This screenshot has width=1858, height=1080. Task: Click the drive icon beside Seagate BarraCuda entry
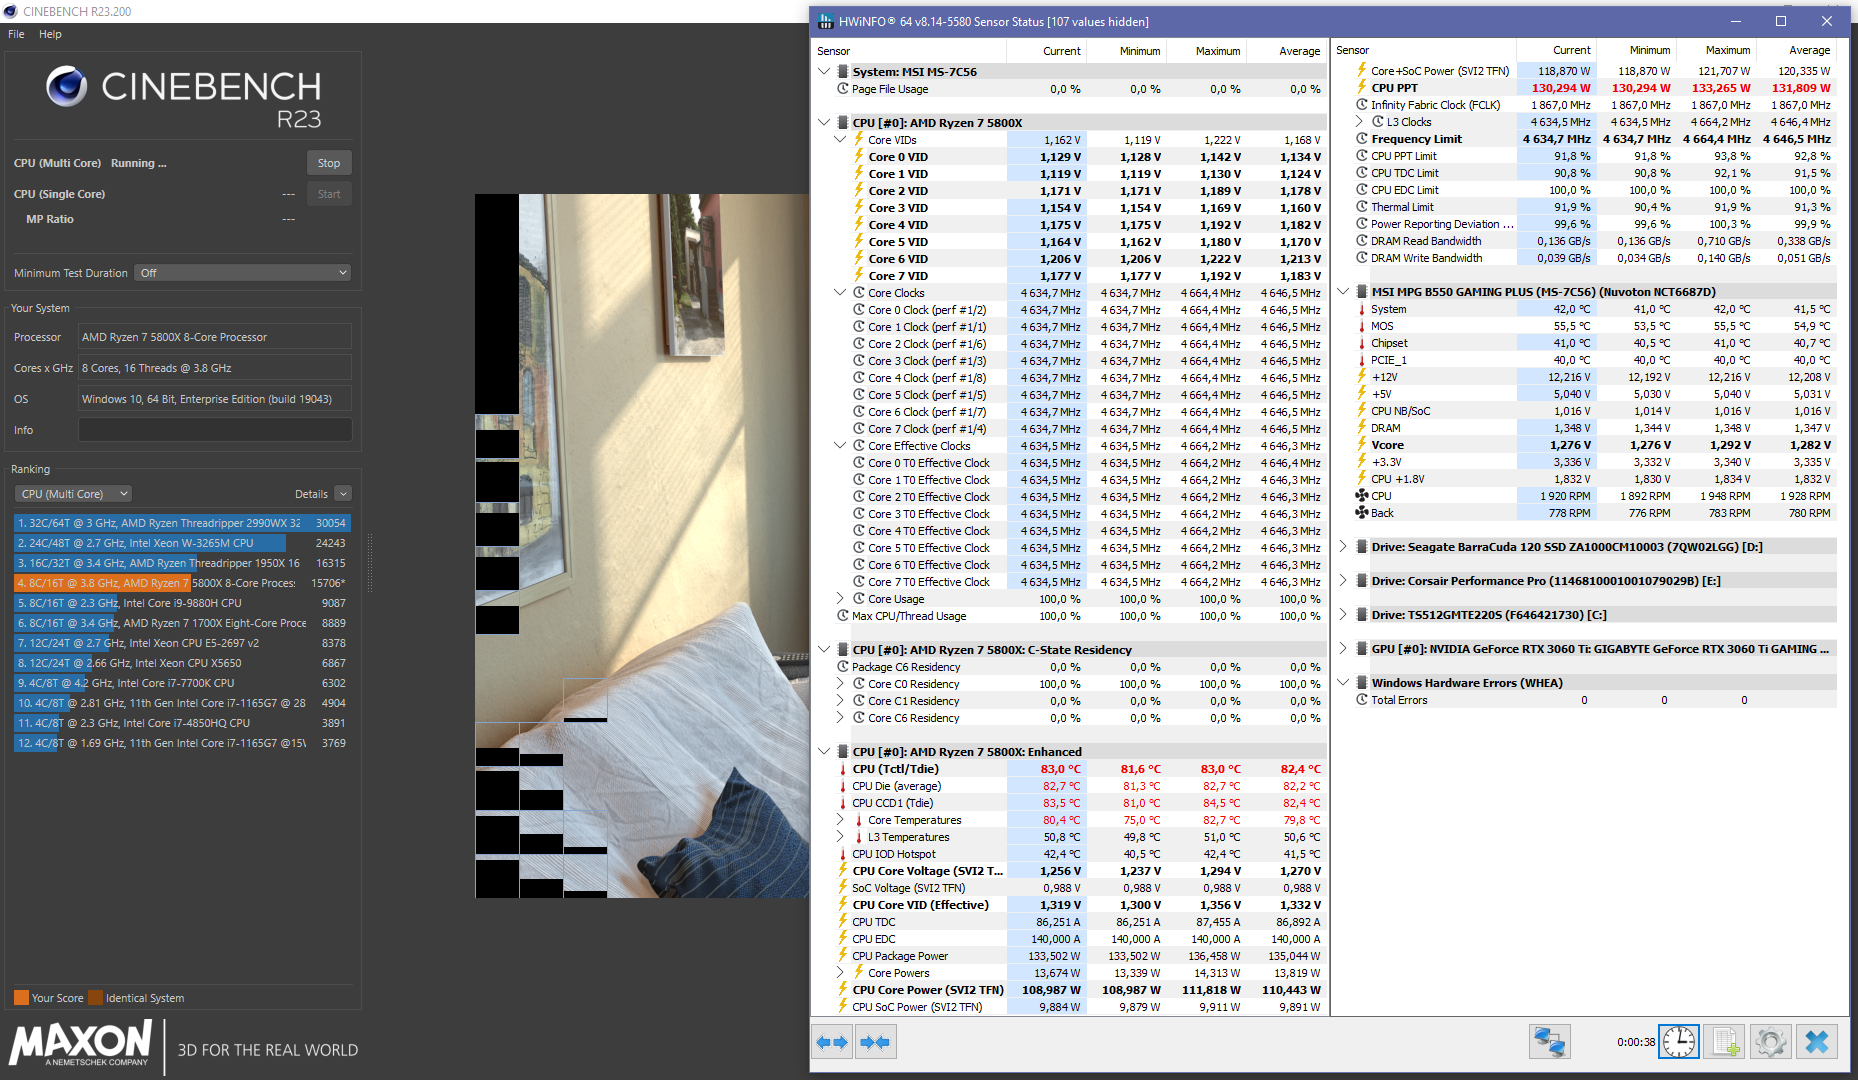[1361, 547]
